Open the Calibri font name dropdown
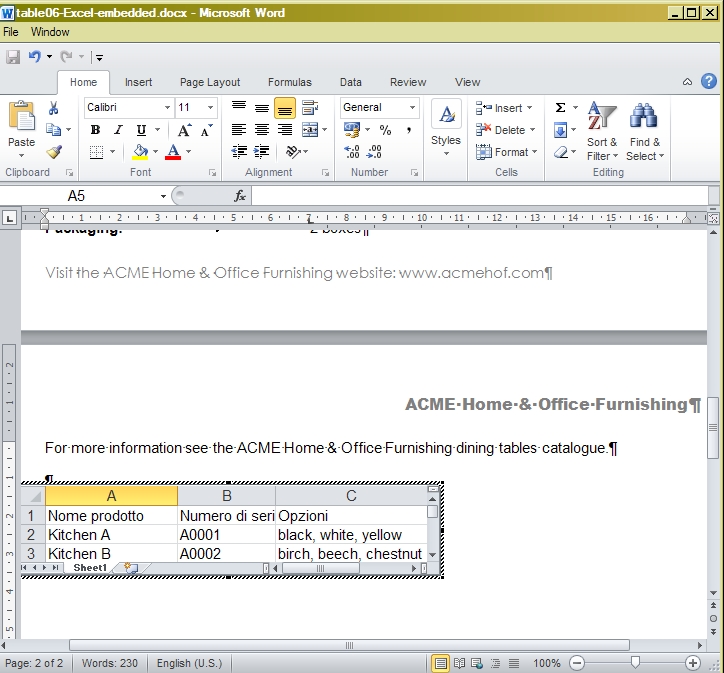The height and width of the screenshot is (673, 724). coord(167,108)
